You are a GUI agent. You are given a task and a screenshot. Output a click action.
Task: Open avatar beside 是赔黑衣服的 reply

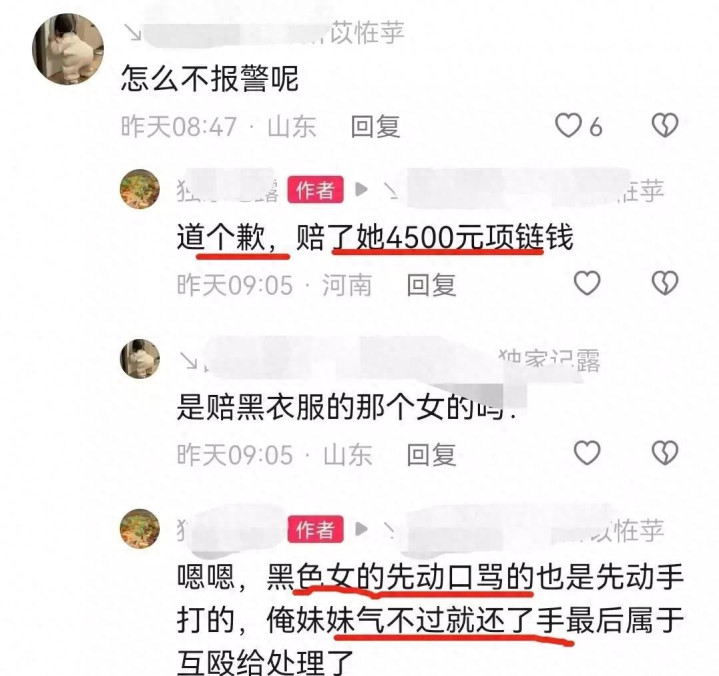140,359
